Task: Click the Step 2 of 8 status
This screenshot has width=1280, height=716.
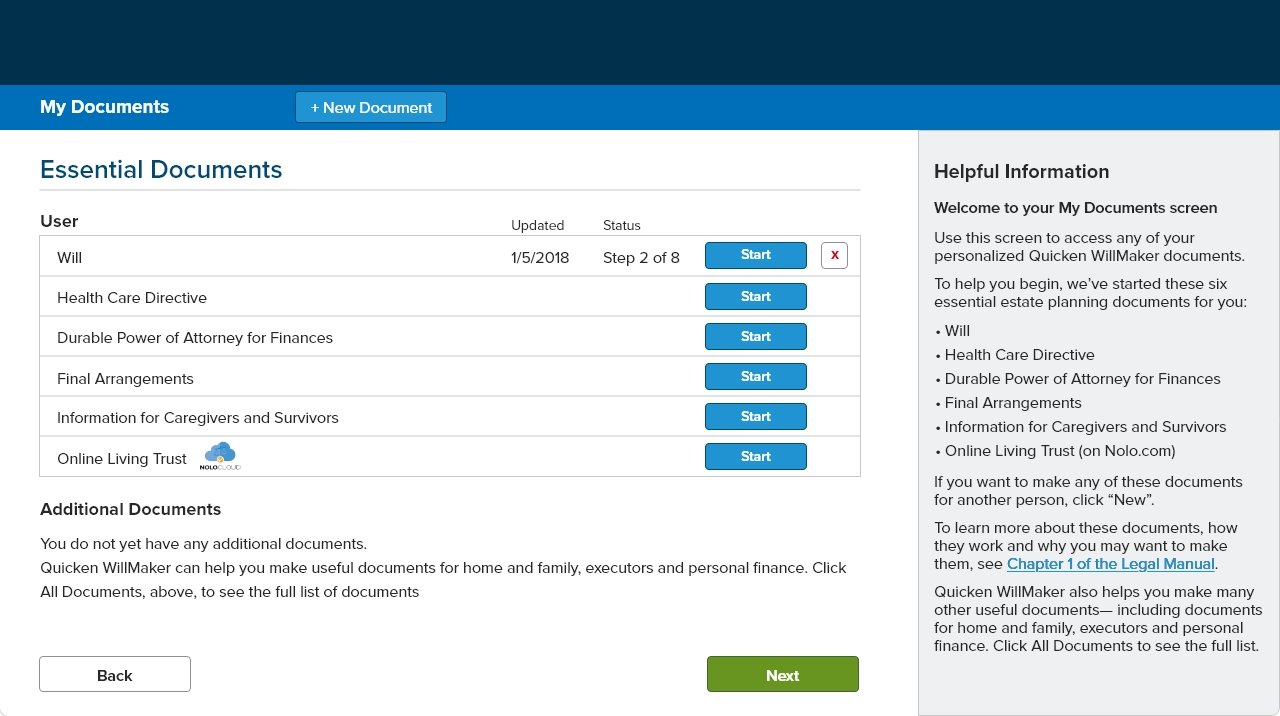Action: click(641, 258)
